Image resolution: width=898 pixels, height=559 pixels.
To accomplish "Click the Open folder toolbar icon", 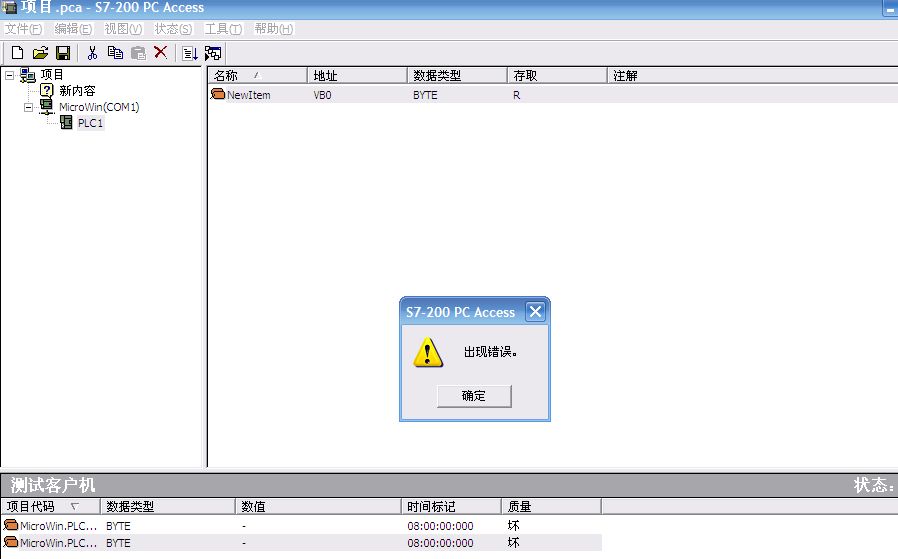I will pos(40,53).
